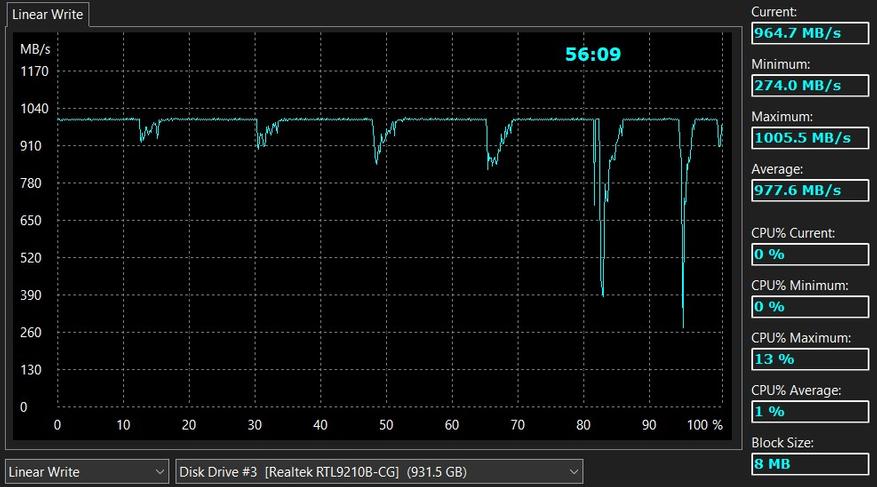Click the CPU% Maximum 13 % field
Image resolution: width=877 pixels, height=487 pixels.
coord(810,360)
